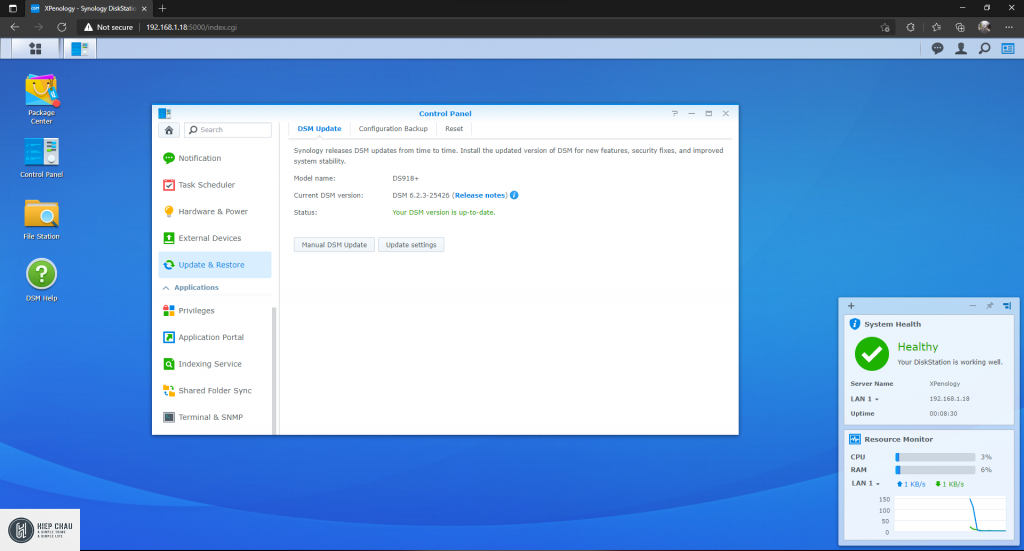Click the Control Panel taskbar icon
1024x551 pixels.
(80, 48)
